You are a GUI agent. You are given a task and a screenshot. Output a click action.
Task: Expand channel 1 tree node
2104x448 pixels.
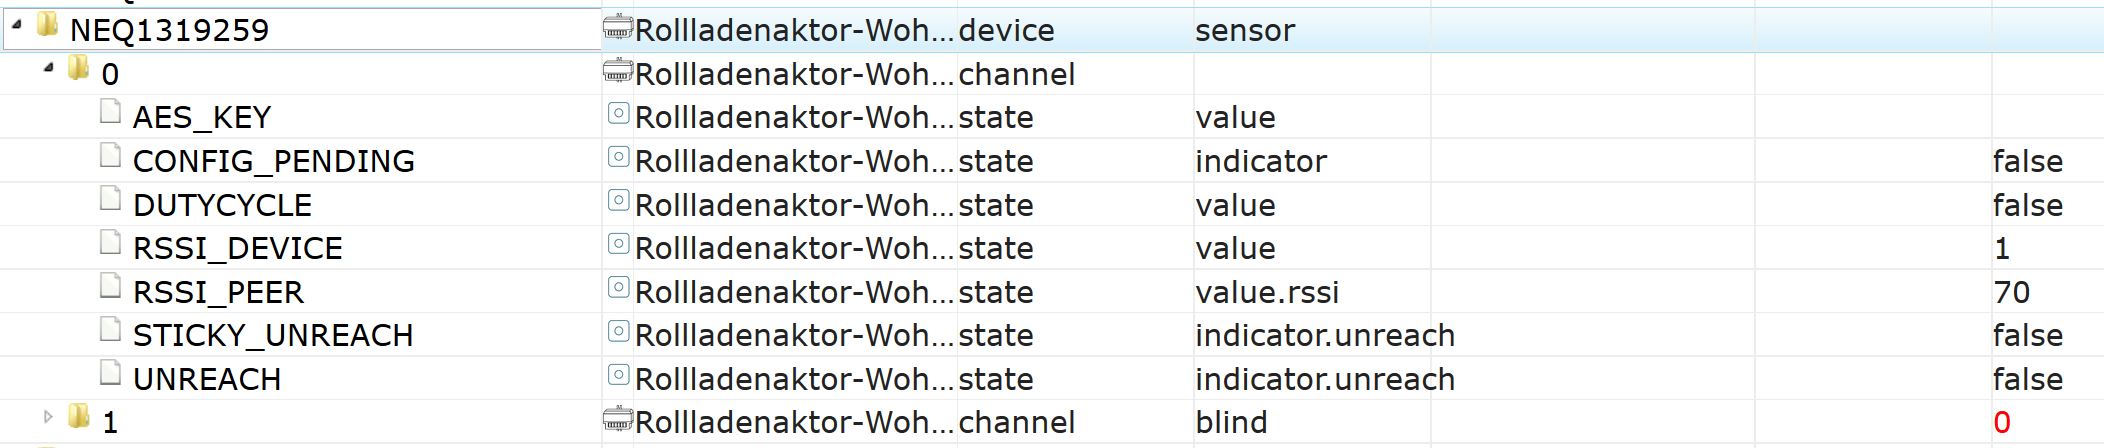coord(48,416)
